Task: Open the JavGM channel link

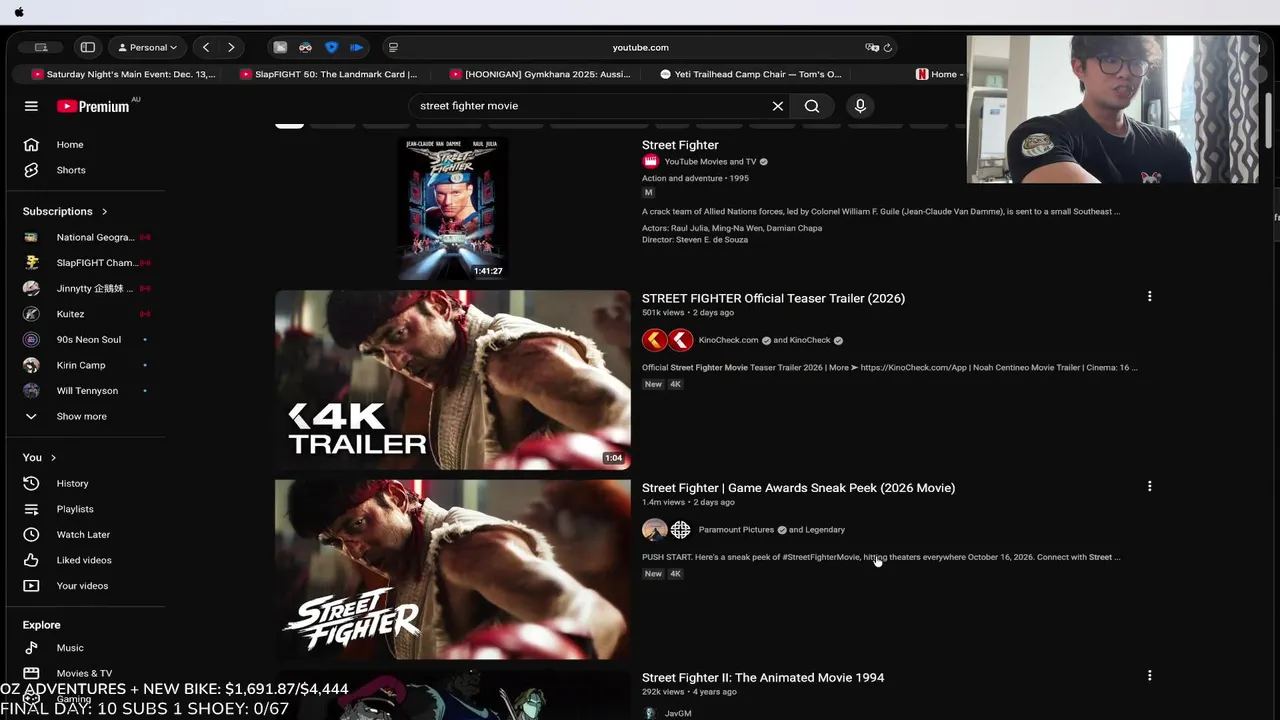Action: (x=678, y=713)
